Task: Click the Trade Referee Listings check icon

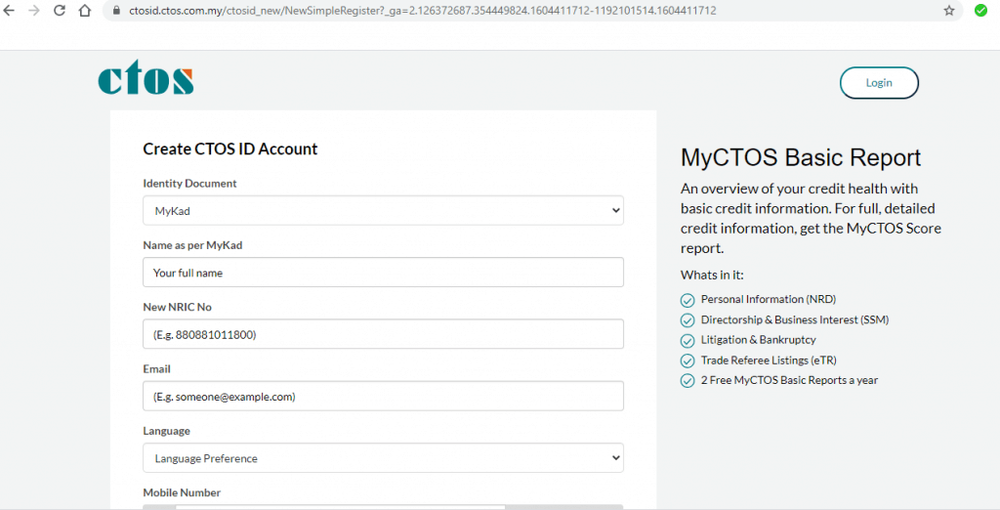Action: pos(687,361)
